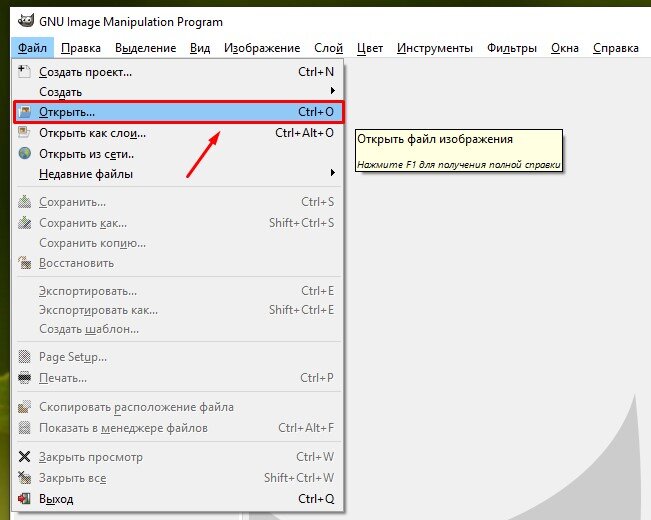Click the 'GNU Image Manipulation Program' title text

point(131,22)
